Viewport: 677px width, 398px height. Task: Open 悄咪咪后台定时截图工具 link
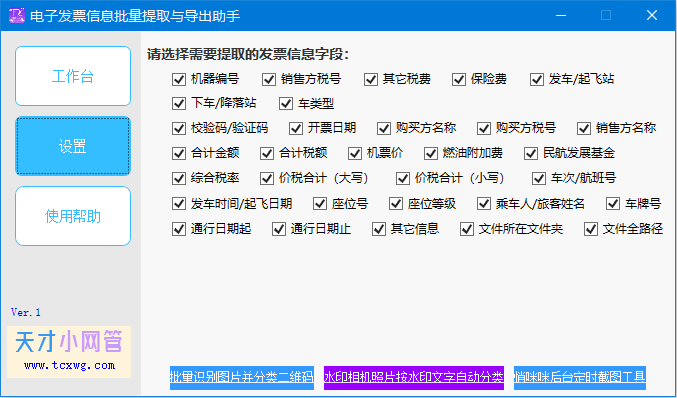(x=580, y=377)
